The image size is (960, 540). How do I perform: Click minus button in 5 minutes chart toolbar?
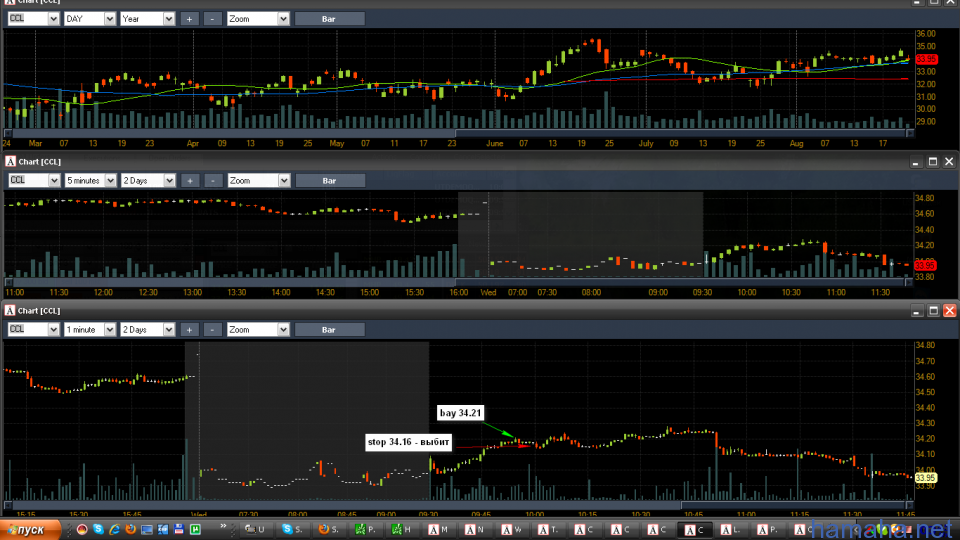pos(213,181)
